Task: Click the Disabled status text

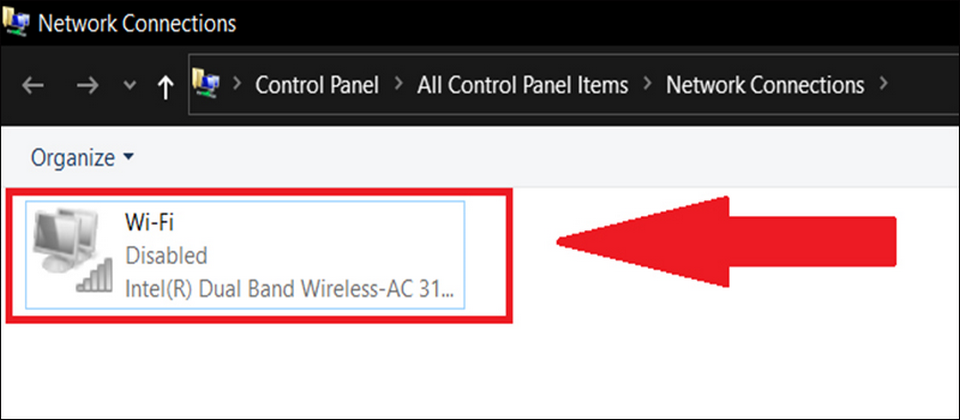Action: tap(166, 256)
